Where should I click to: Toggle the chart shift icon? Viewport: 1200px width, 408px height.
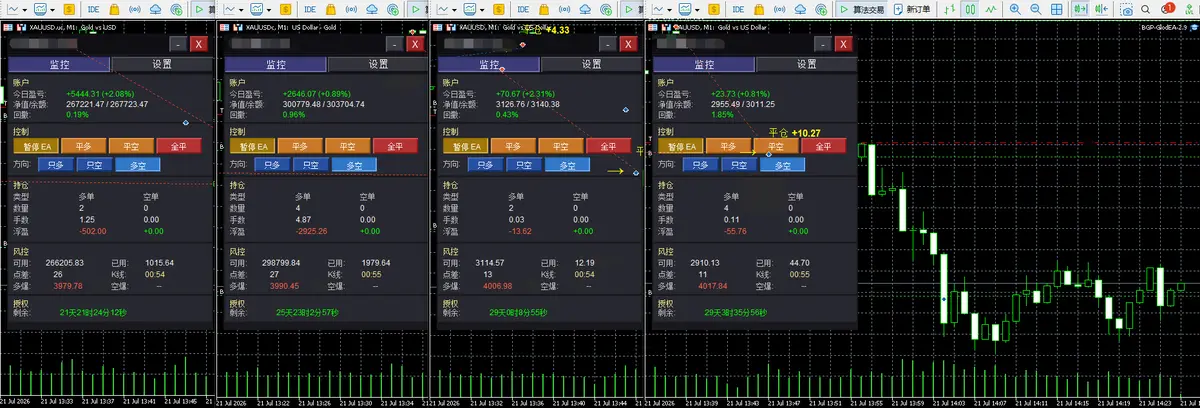[x=1101, y=9]
